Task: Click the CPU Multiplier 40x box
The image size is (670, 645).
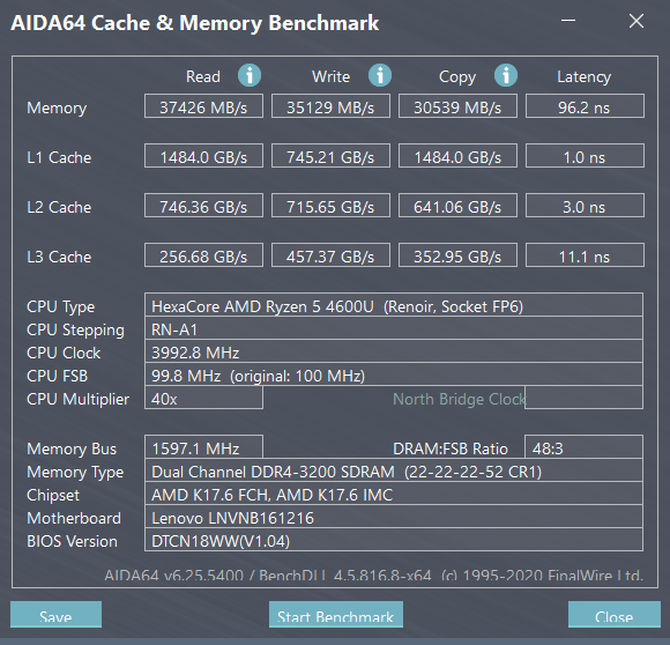Action: (204, 398)
